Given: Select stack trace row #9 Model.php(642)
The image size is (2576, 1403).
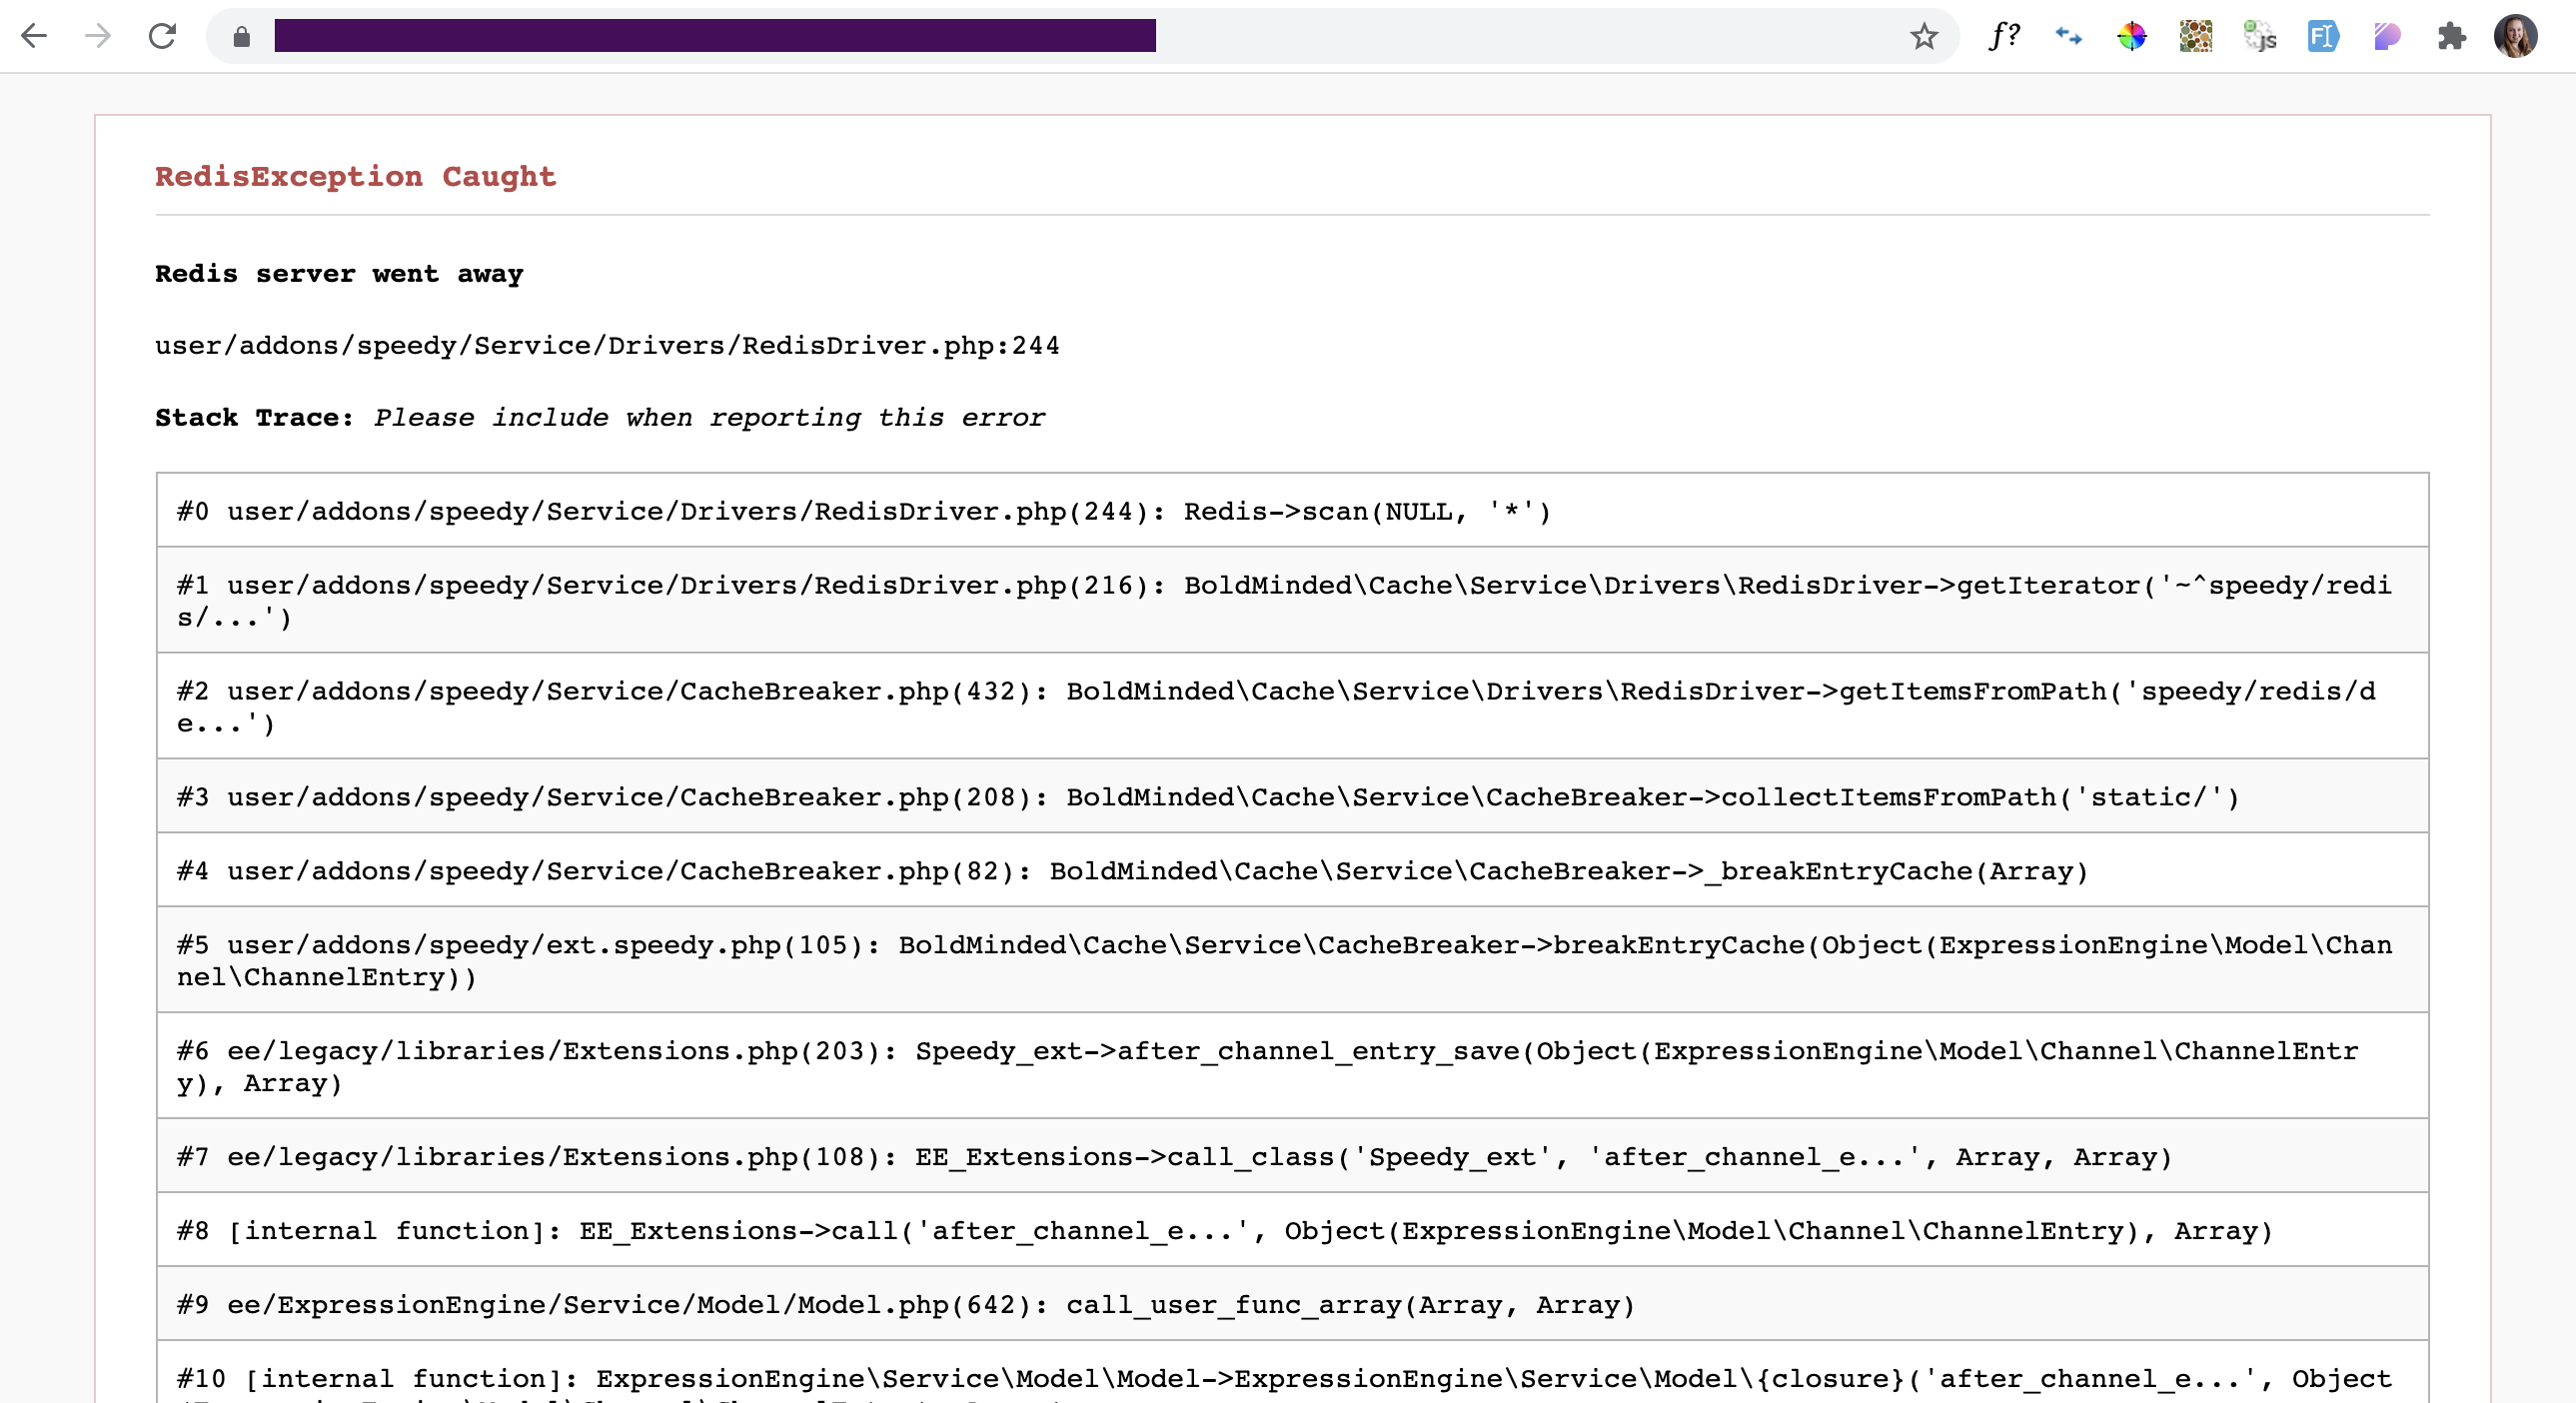Looking at the screenshot, I should point(1292,1304).
